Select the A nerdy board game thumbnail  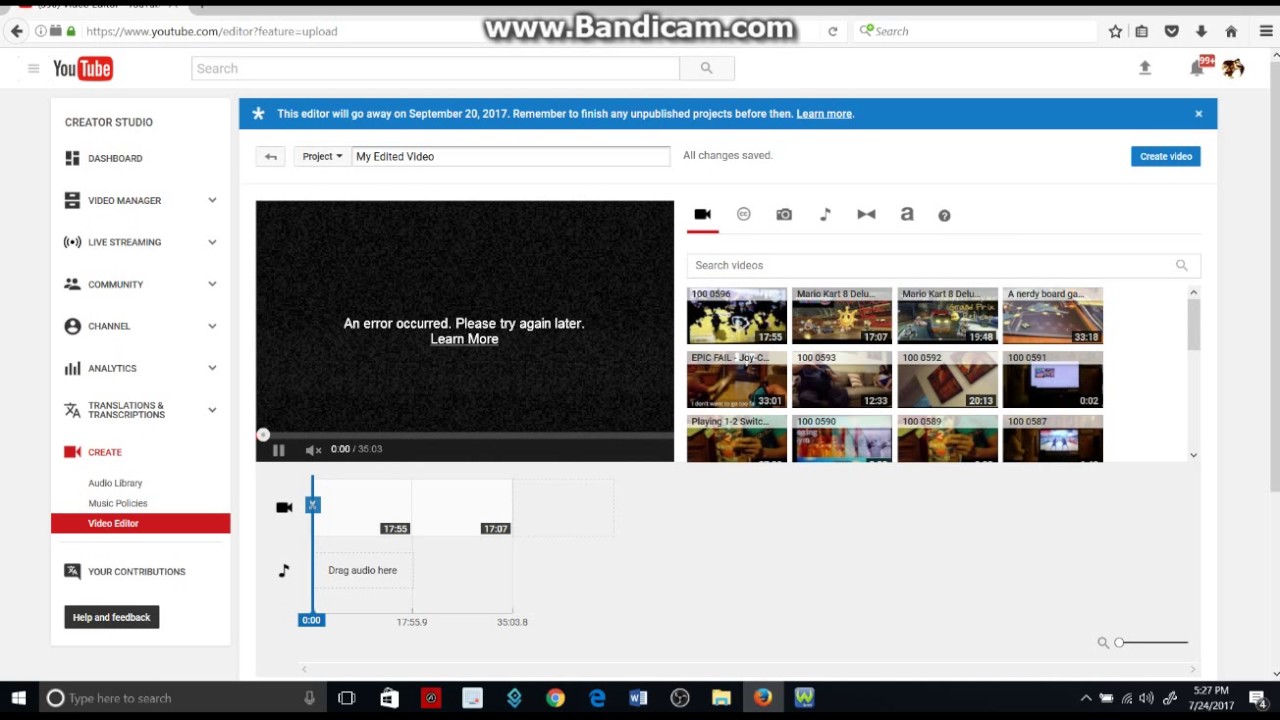[1053, 316]
